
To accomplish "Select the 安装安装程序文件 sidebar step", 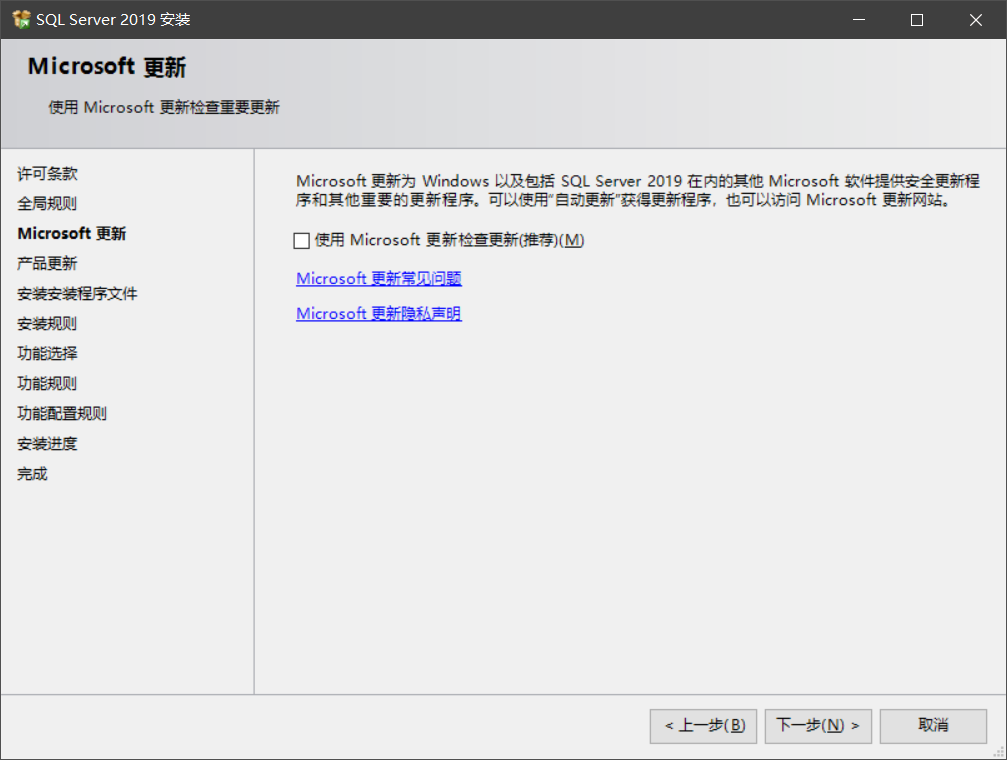I will point(77,294).
